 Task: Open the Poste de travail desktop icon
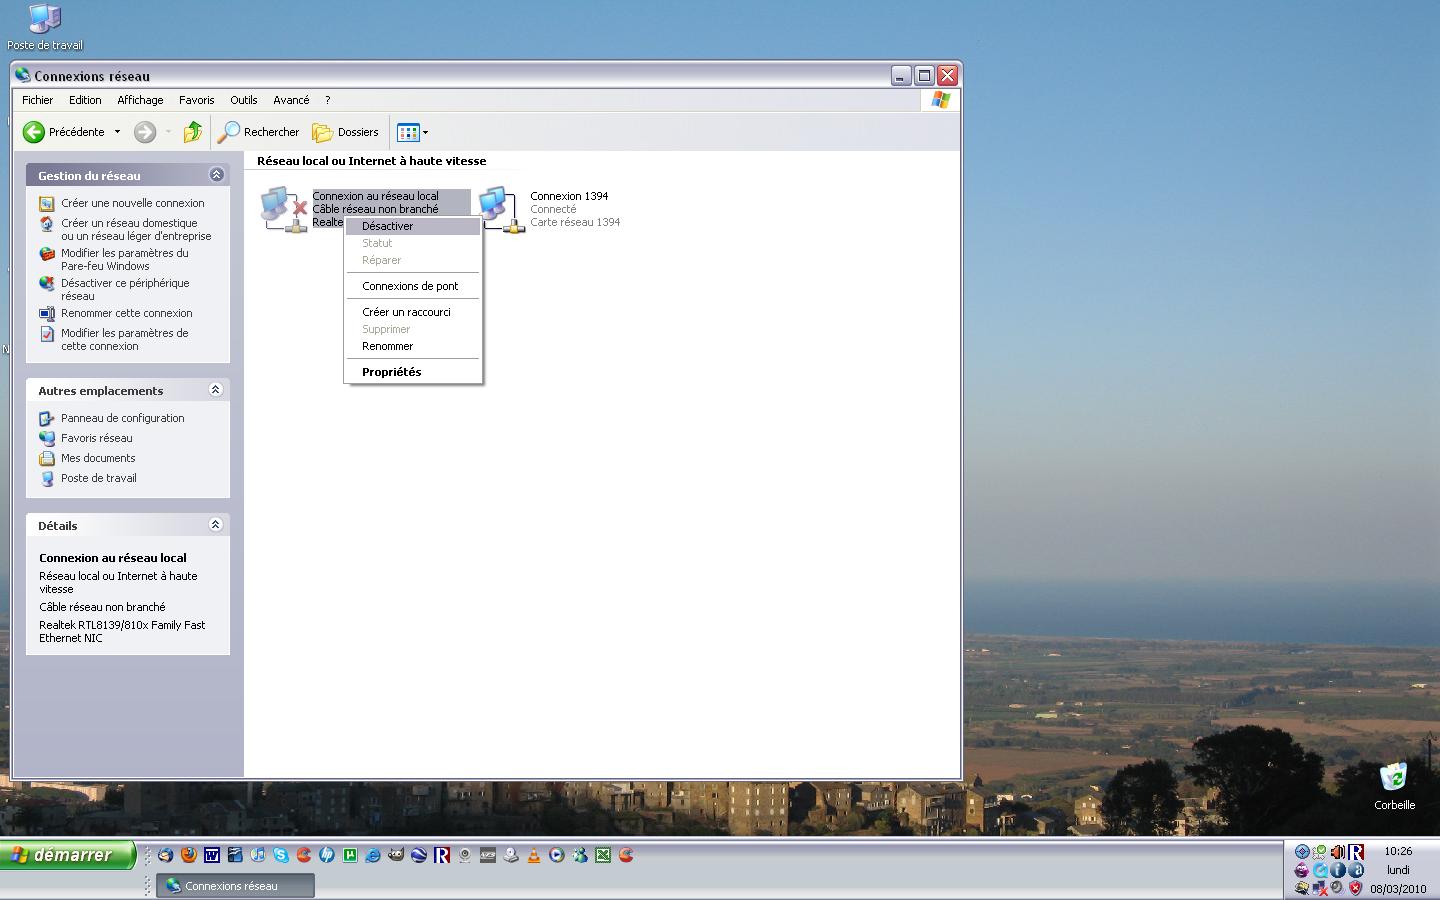point(44,20)
